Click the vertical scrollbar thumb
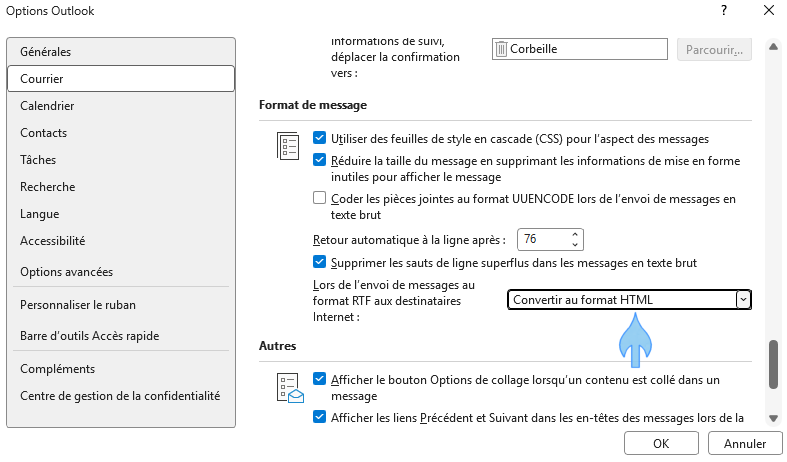Viewport: 787px width, 462px height. (773, 365)
